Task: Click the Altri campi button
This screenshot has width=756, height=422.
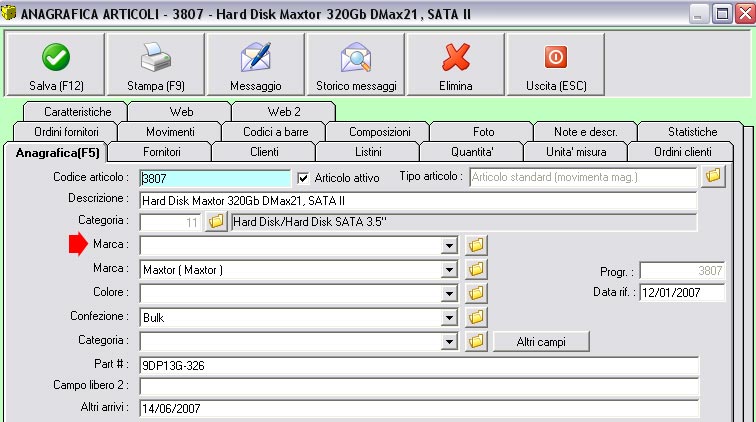Action: coord(540,341)
